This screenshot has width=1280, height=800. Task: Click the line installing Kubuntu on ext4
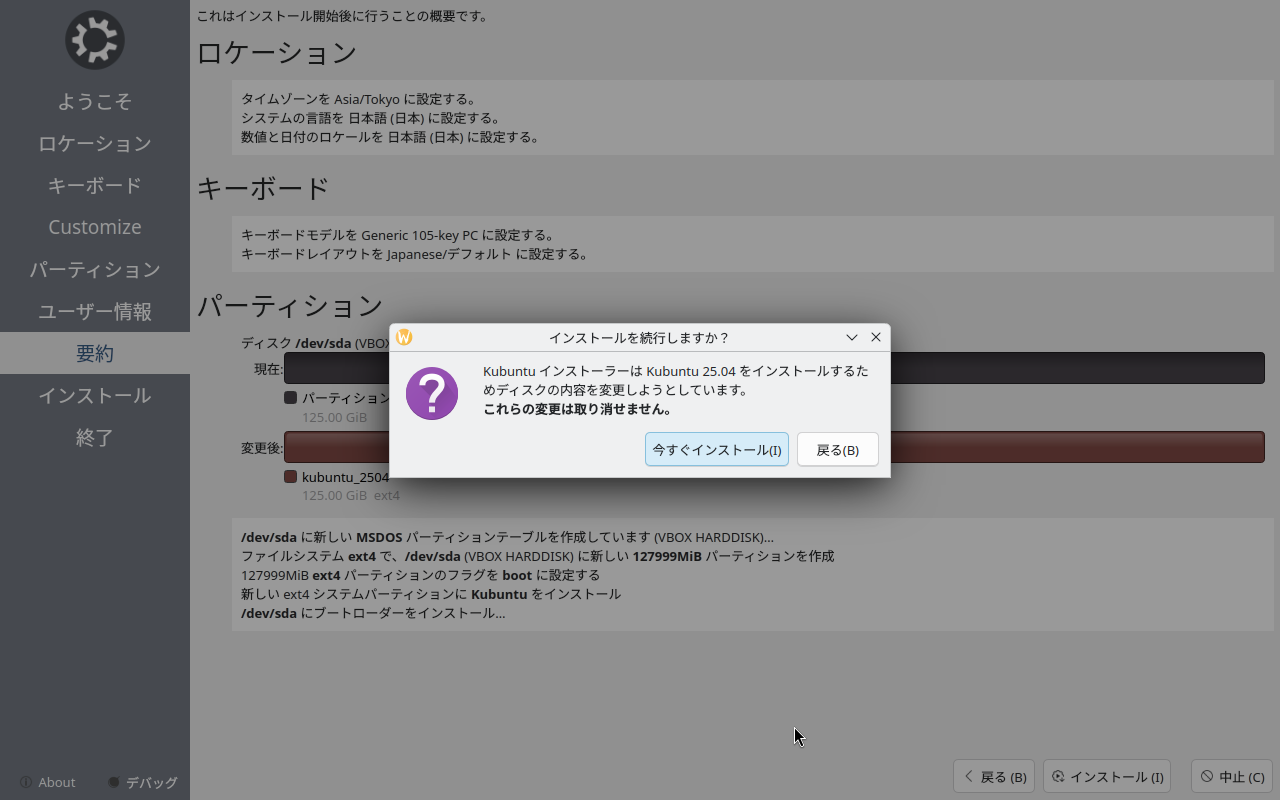(431, 594)
